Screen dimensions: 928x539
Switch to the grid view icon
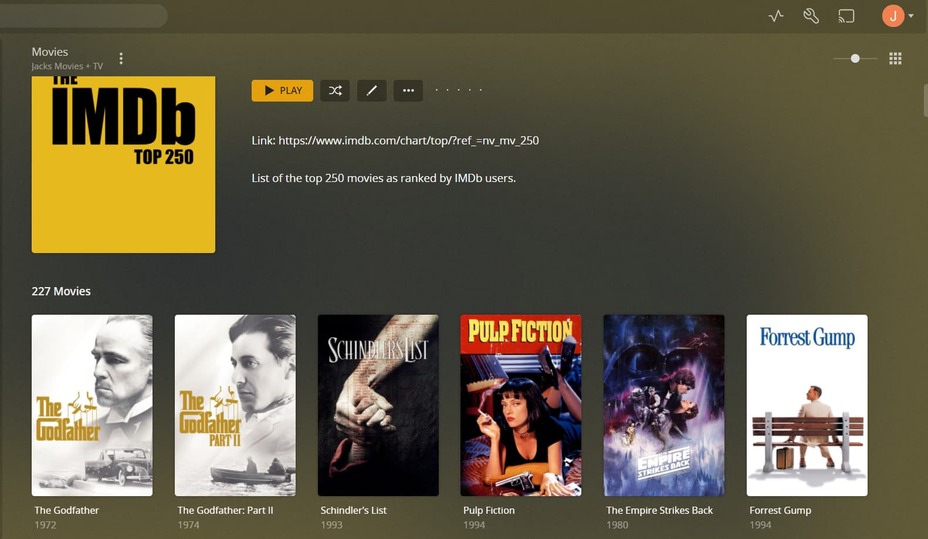coord(895,58)
